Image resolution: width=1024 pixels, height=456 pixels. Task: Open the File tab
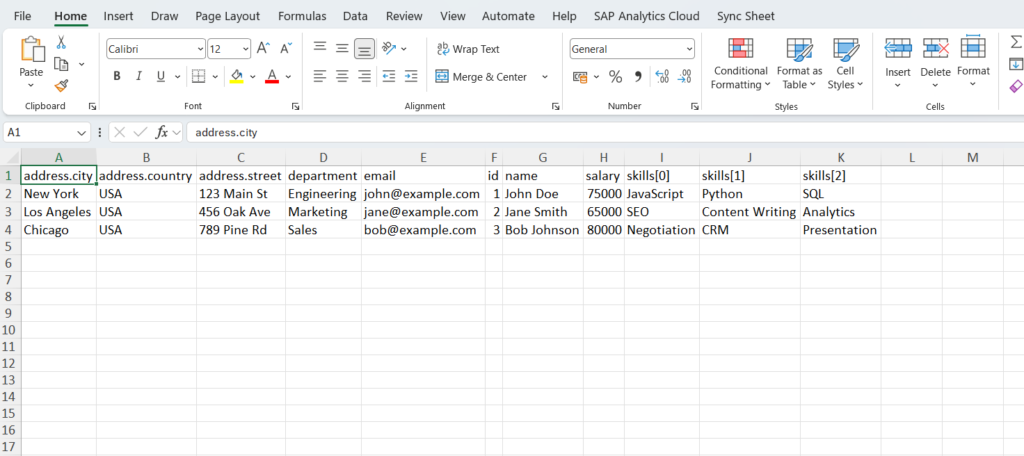point(23,16)
